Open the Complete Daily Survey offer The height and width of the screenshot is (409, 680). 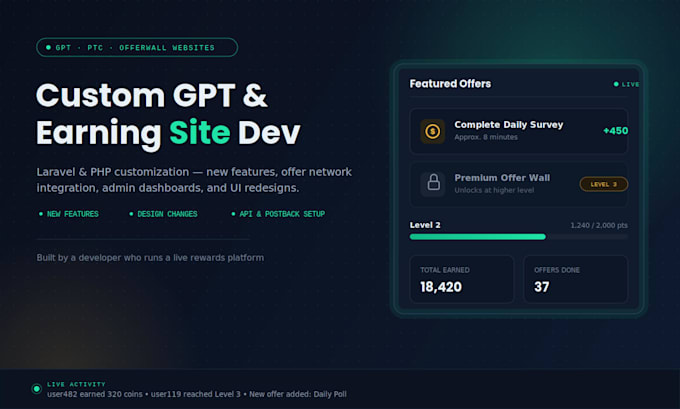pos(519,131)
